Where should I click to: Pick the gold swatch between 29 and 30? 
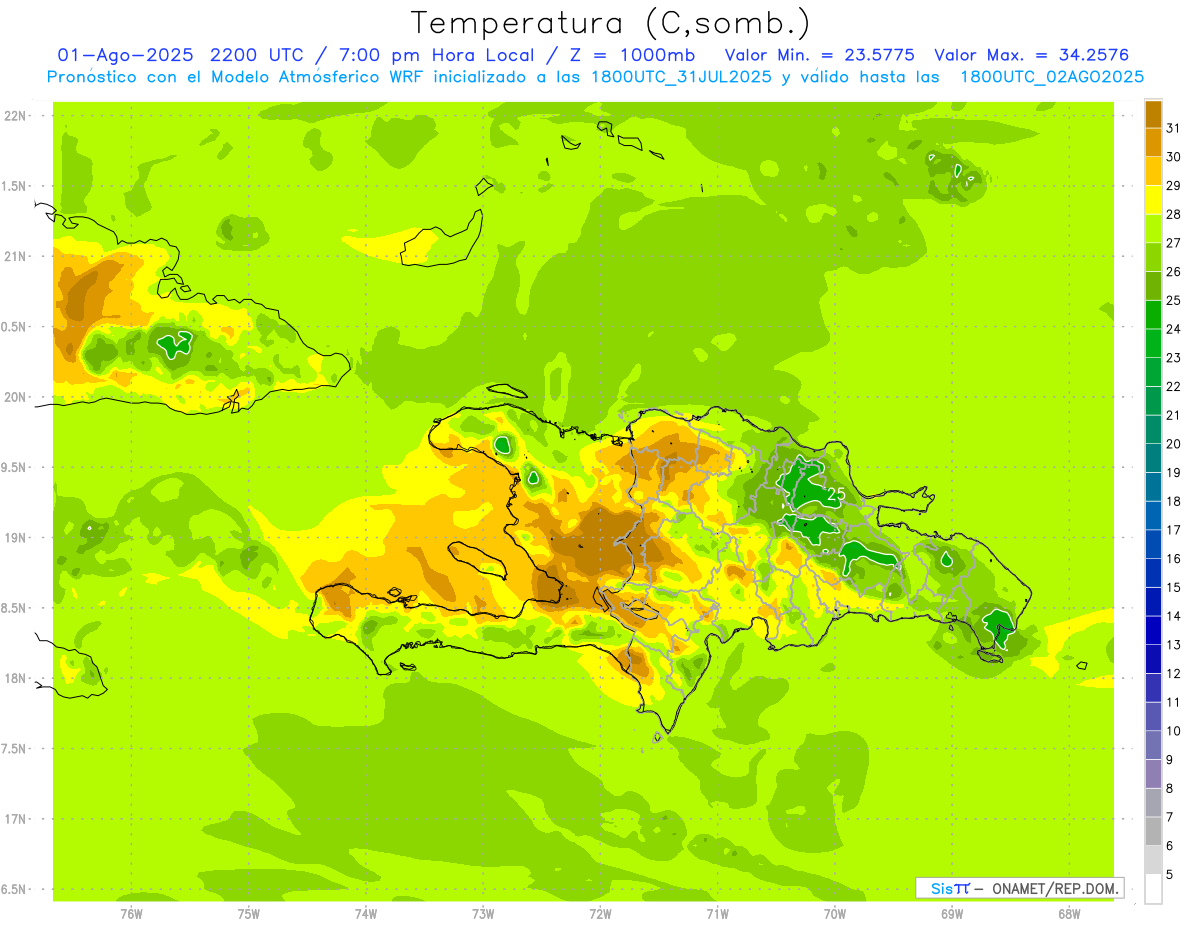pyautogui.click(x=1153, y=171)
